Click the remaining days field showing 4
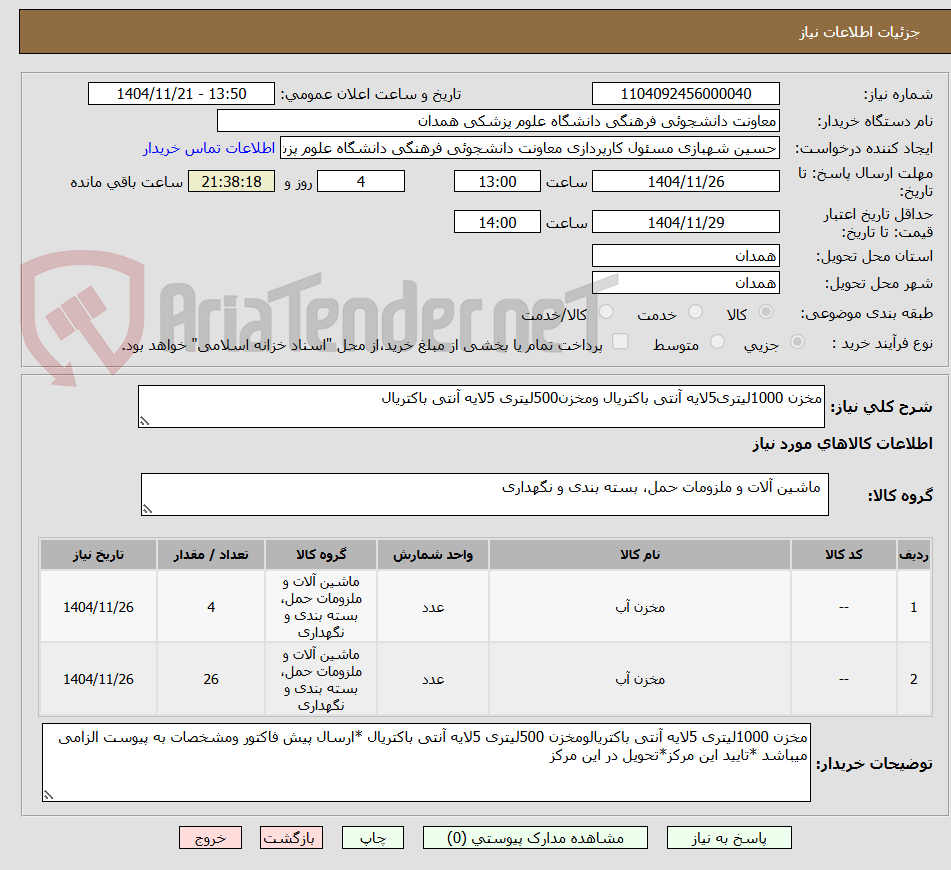The image size is (951, 870). (x=361, y=181)
